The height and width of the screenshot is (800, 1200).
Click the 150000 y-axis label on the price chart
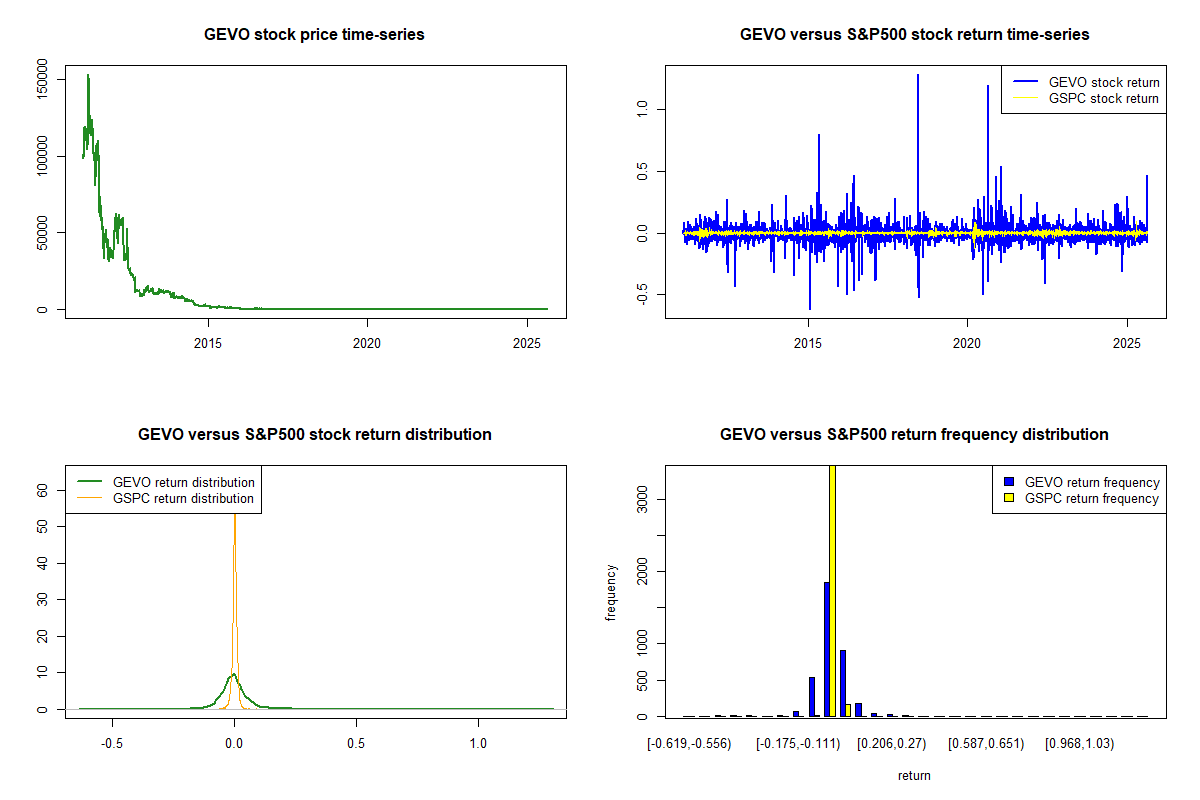[x=41, y=78]
